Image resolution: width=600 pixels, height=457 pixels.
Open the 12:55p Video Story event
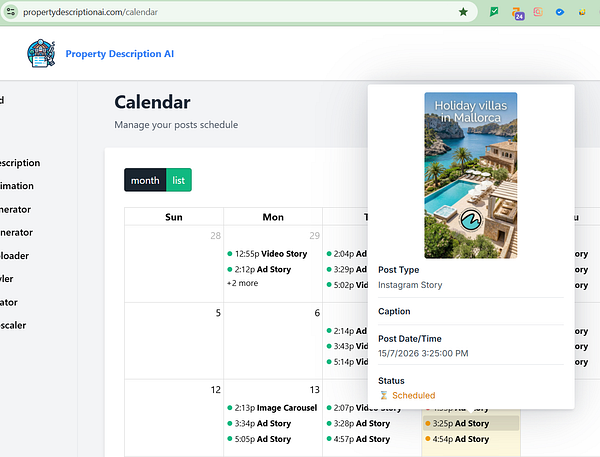tap(267, 254)
